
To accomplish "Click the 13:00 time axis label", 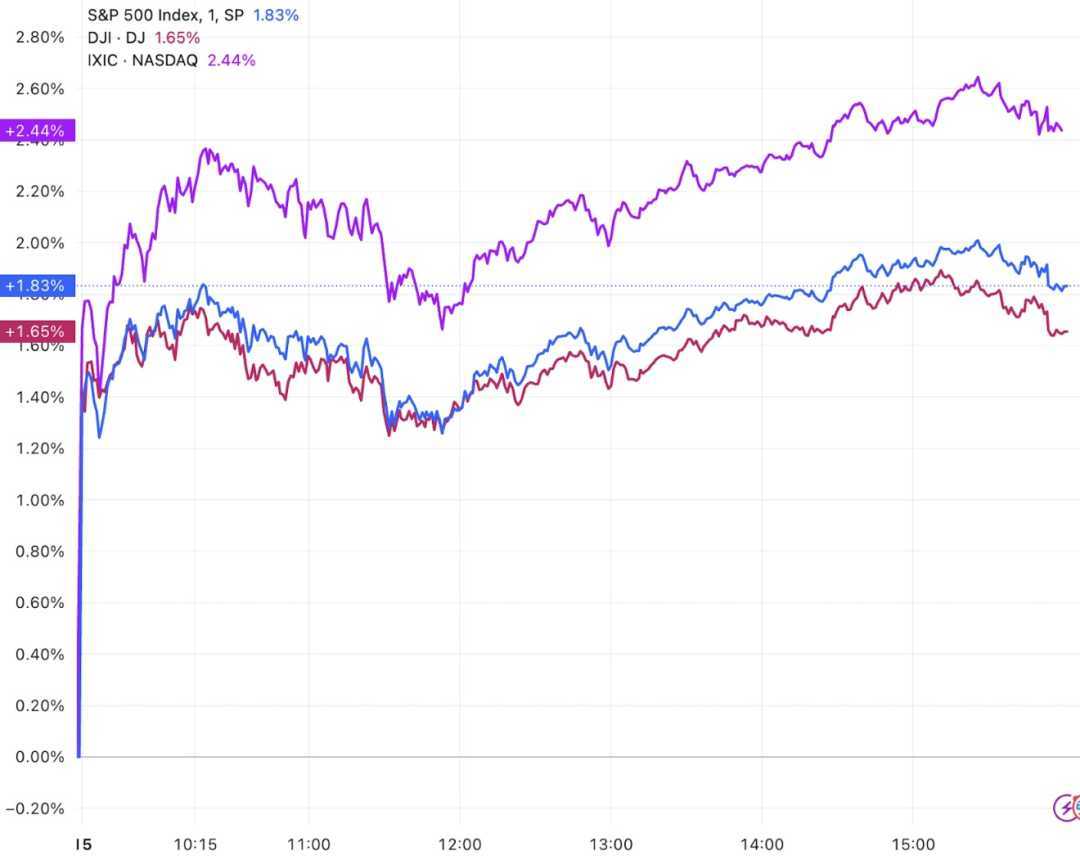I will coord(611,844).
